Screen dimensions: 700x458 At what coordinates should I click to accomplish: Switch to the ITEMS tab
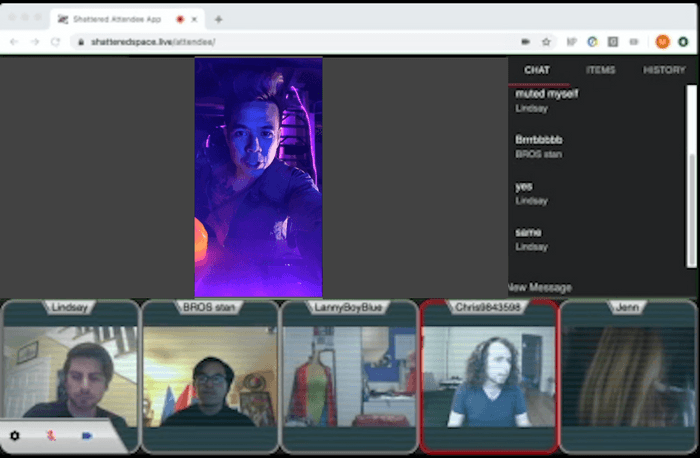600,70
